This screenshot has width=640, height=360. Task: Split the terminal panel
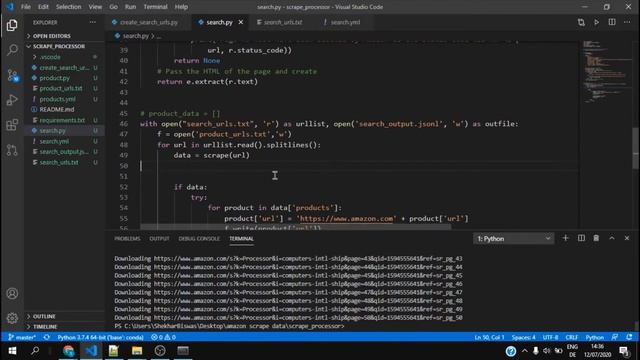581,238
